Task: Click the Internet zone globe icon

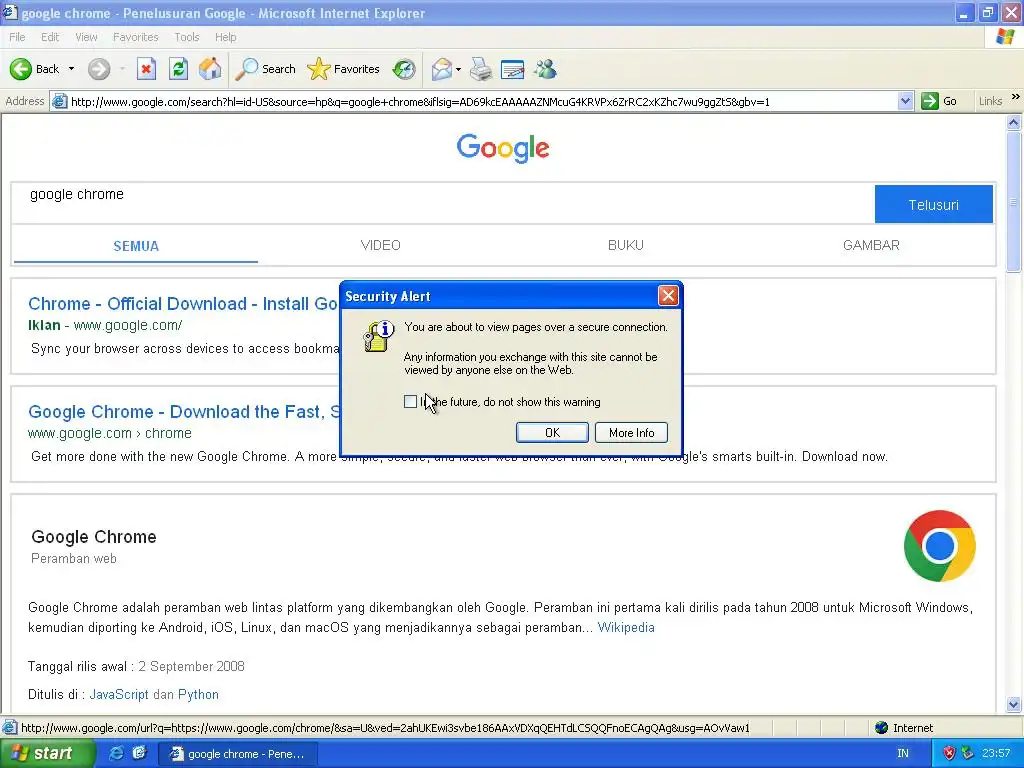Action: pyautogui.click(x=882, y=728)
